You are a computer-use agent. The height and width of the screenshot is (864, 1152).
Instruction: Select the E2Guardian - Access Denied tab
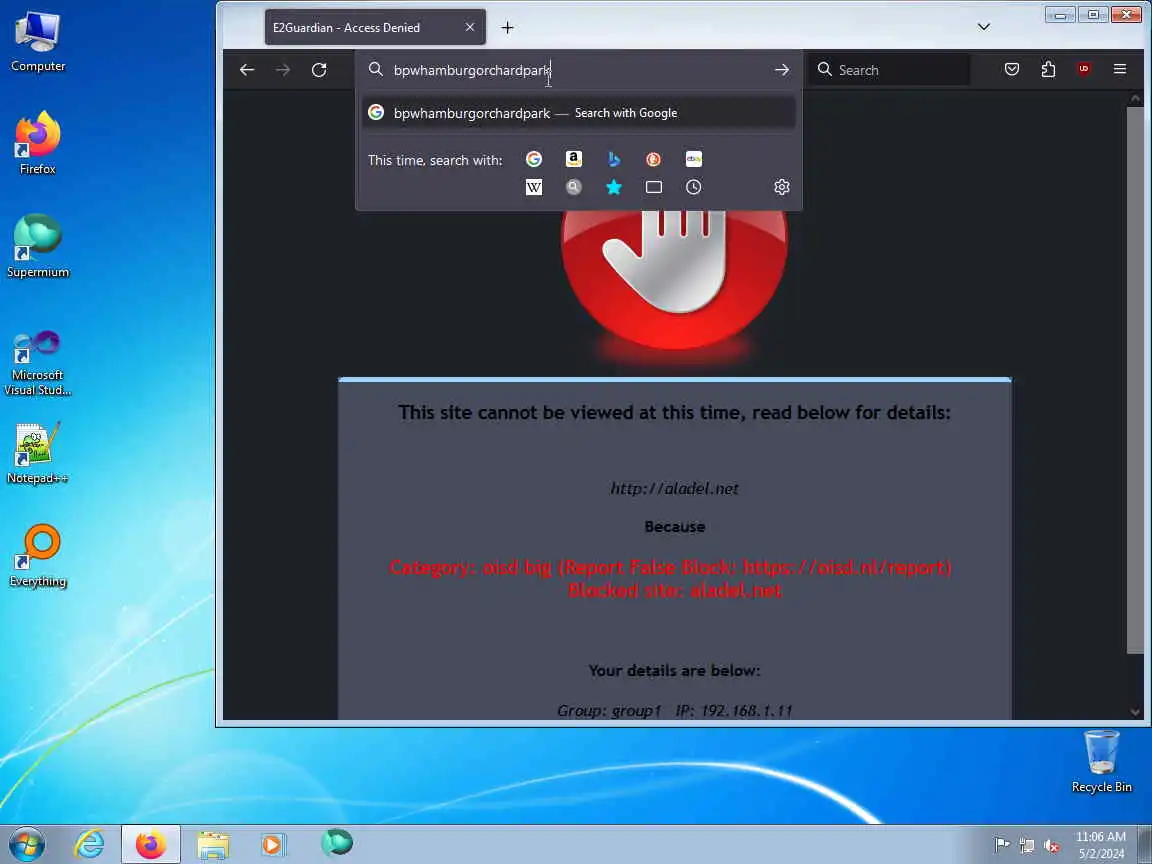coord(375,27)
